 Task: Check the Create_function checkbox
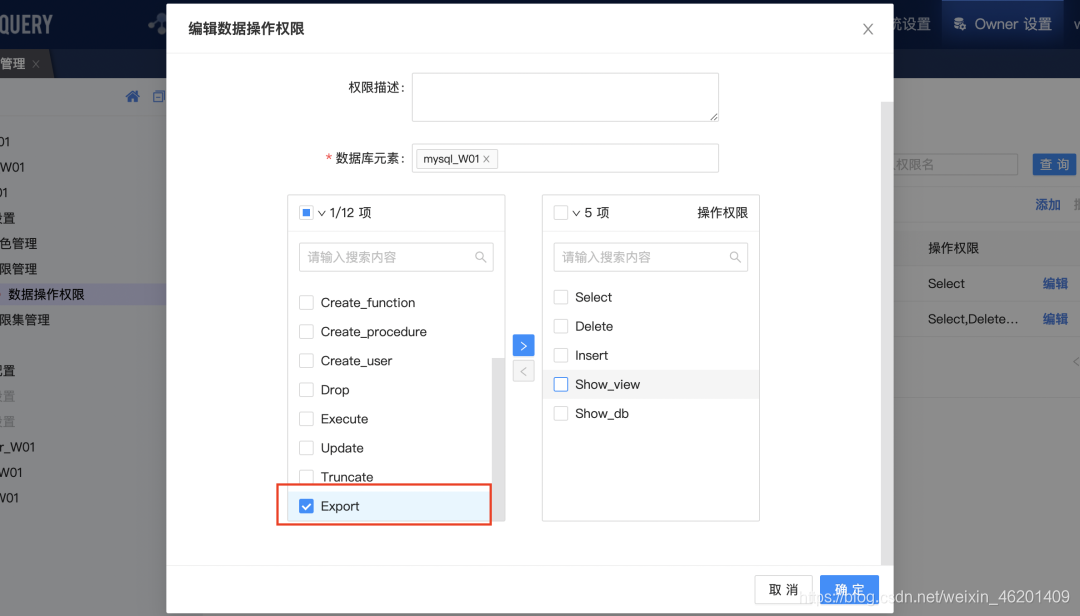pyautogui.click(x=307, y=302)
